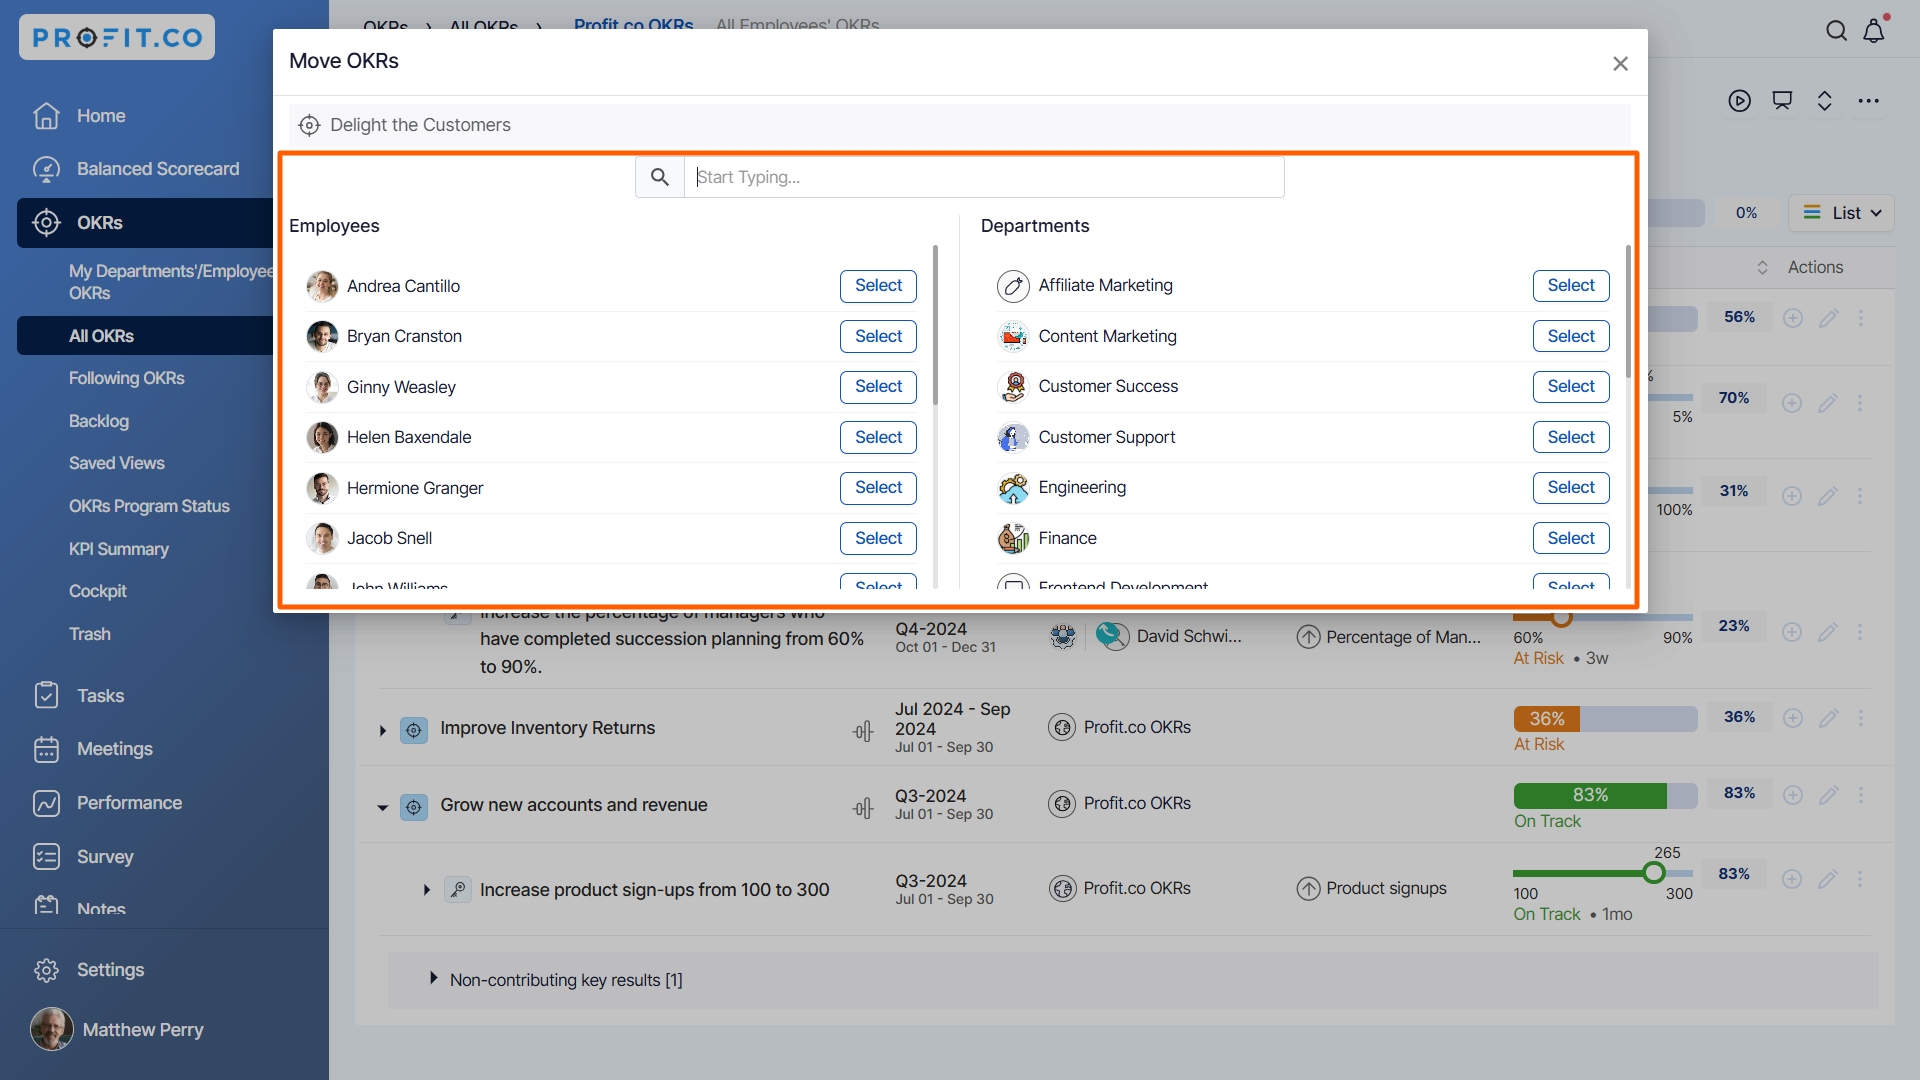Screen dimensions: 1920x1080
Task: Click the play icon in toolbar
Action: 1739,101
